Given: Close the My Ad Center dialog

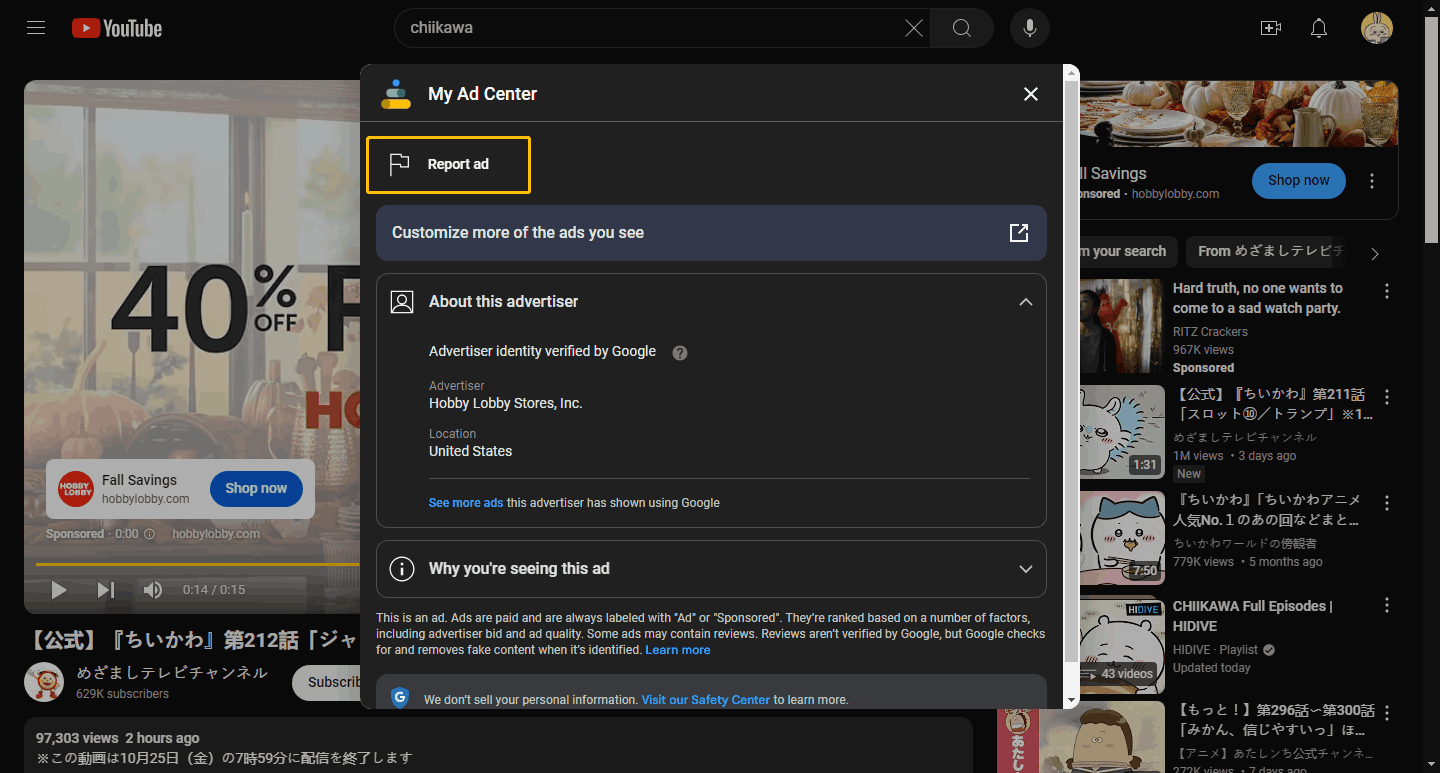Looking at the screenshot, I should point(1031,94).
